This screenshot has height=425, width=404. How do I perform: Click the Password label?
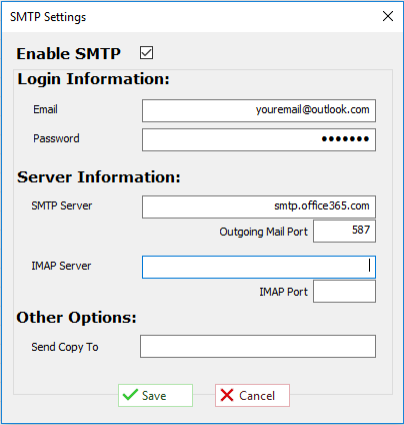56,138
